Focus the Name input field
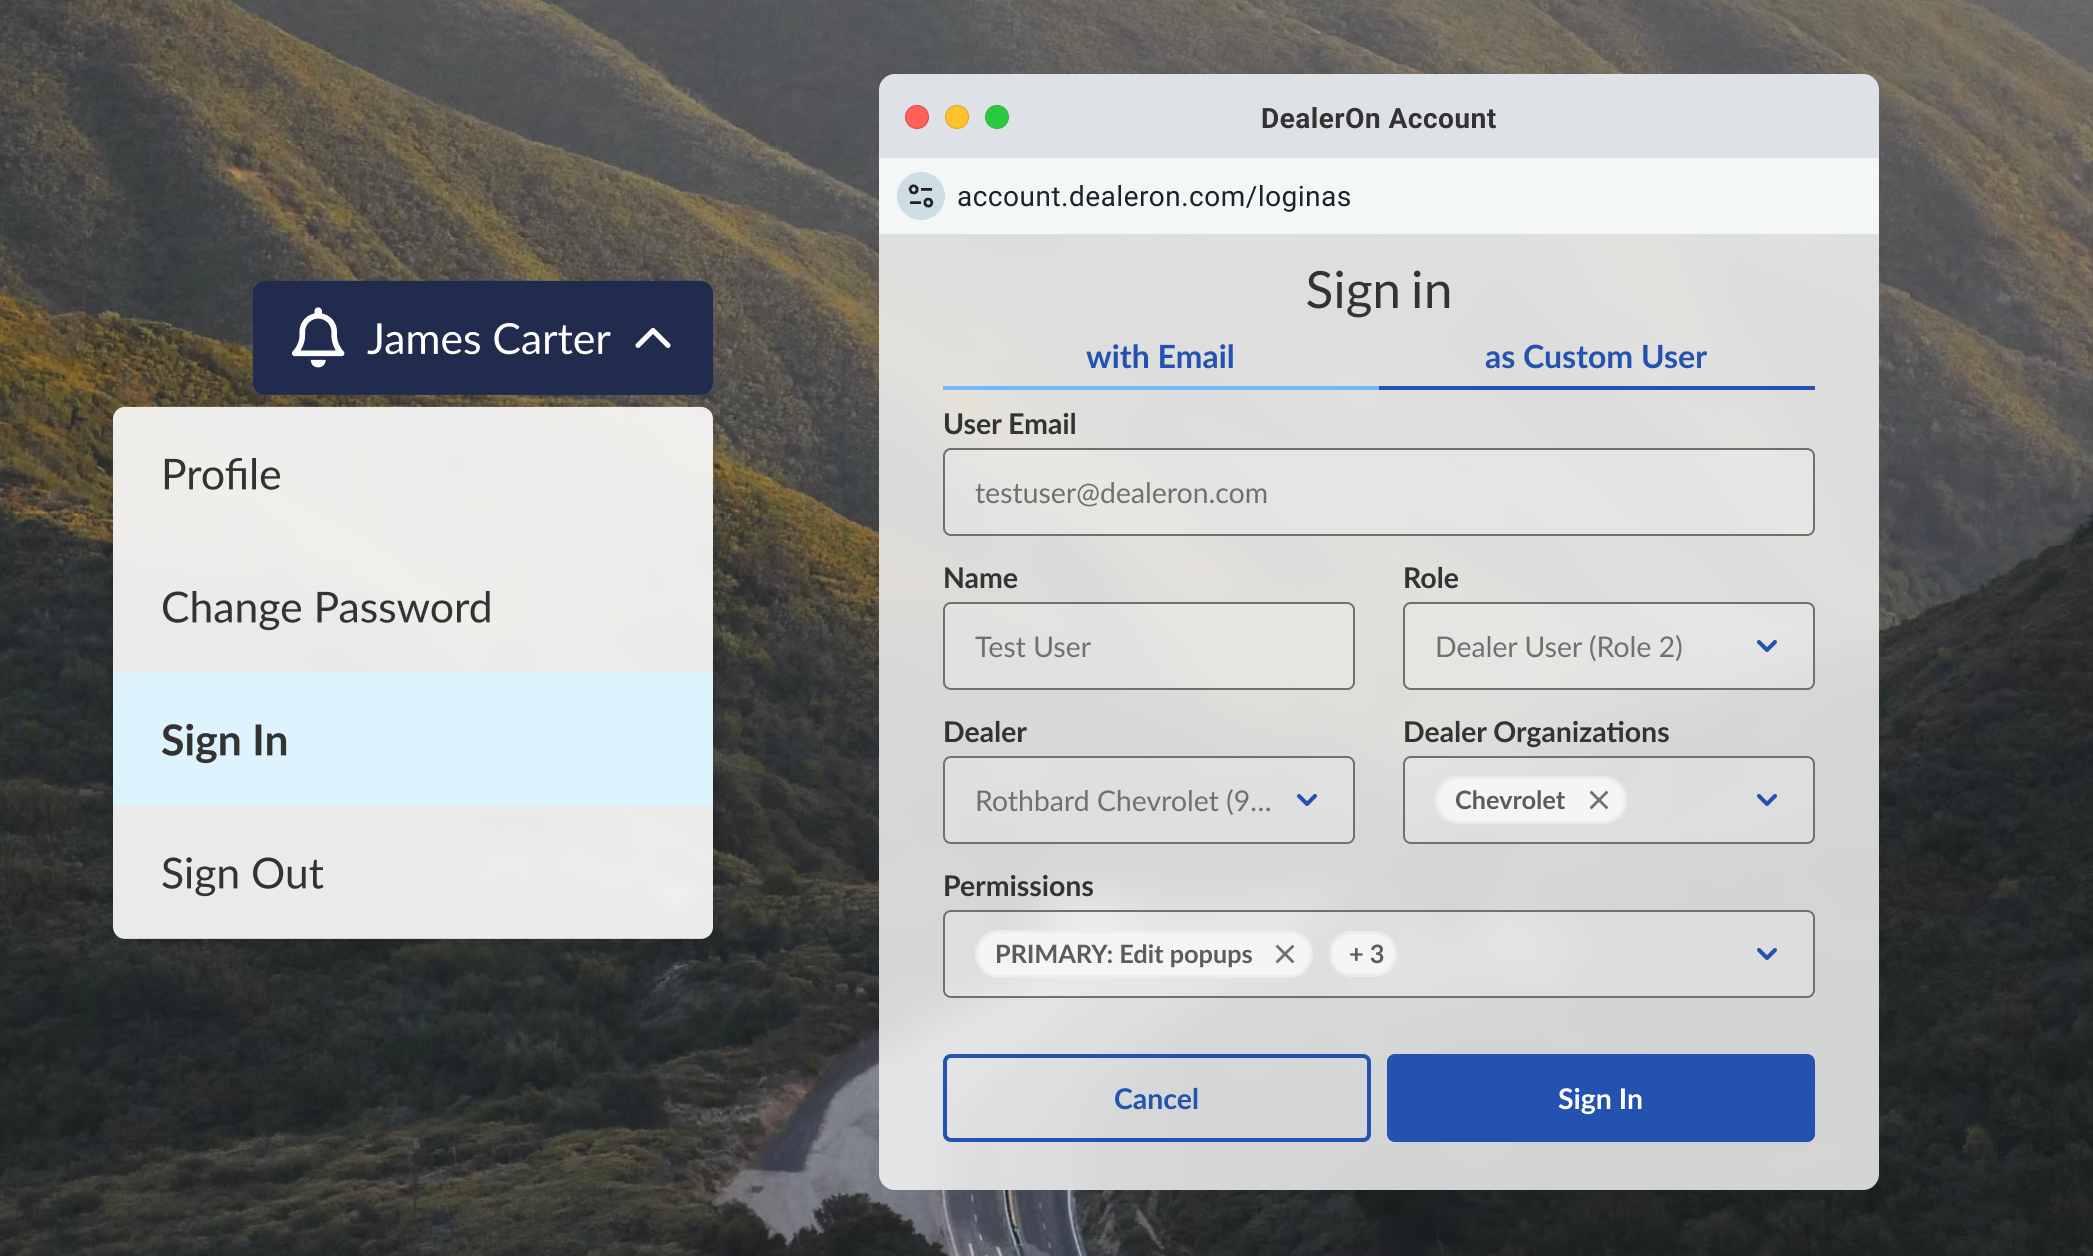The height and width of the screenshot is (1256, 2093). [1148, 646]
